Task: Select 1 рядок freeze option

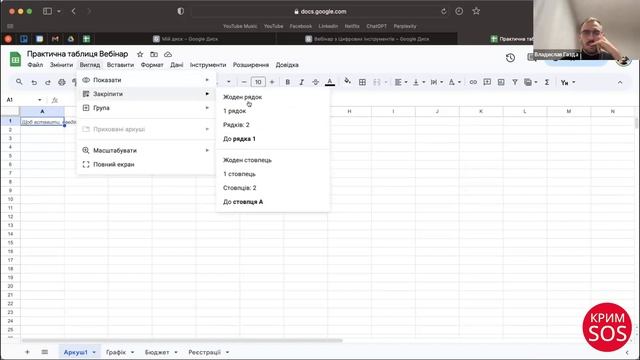Action: click(273, 111)
